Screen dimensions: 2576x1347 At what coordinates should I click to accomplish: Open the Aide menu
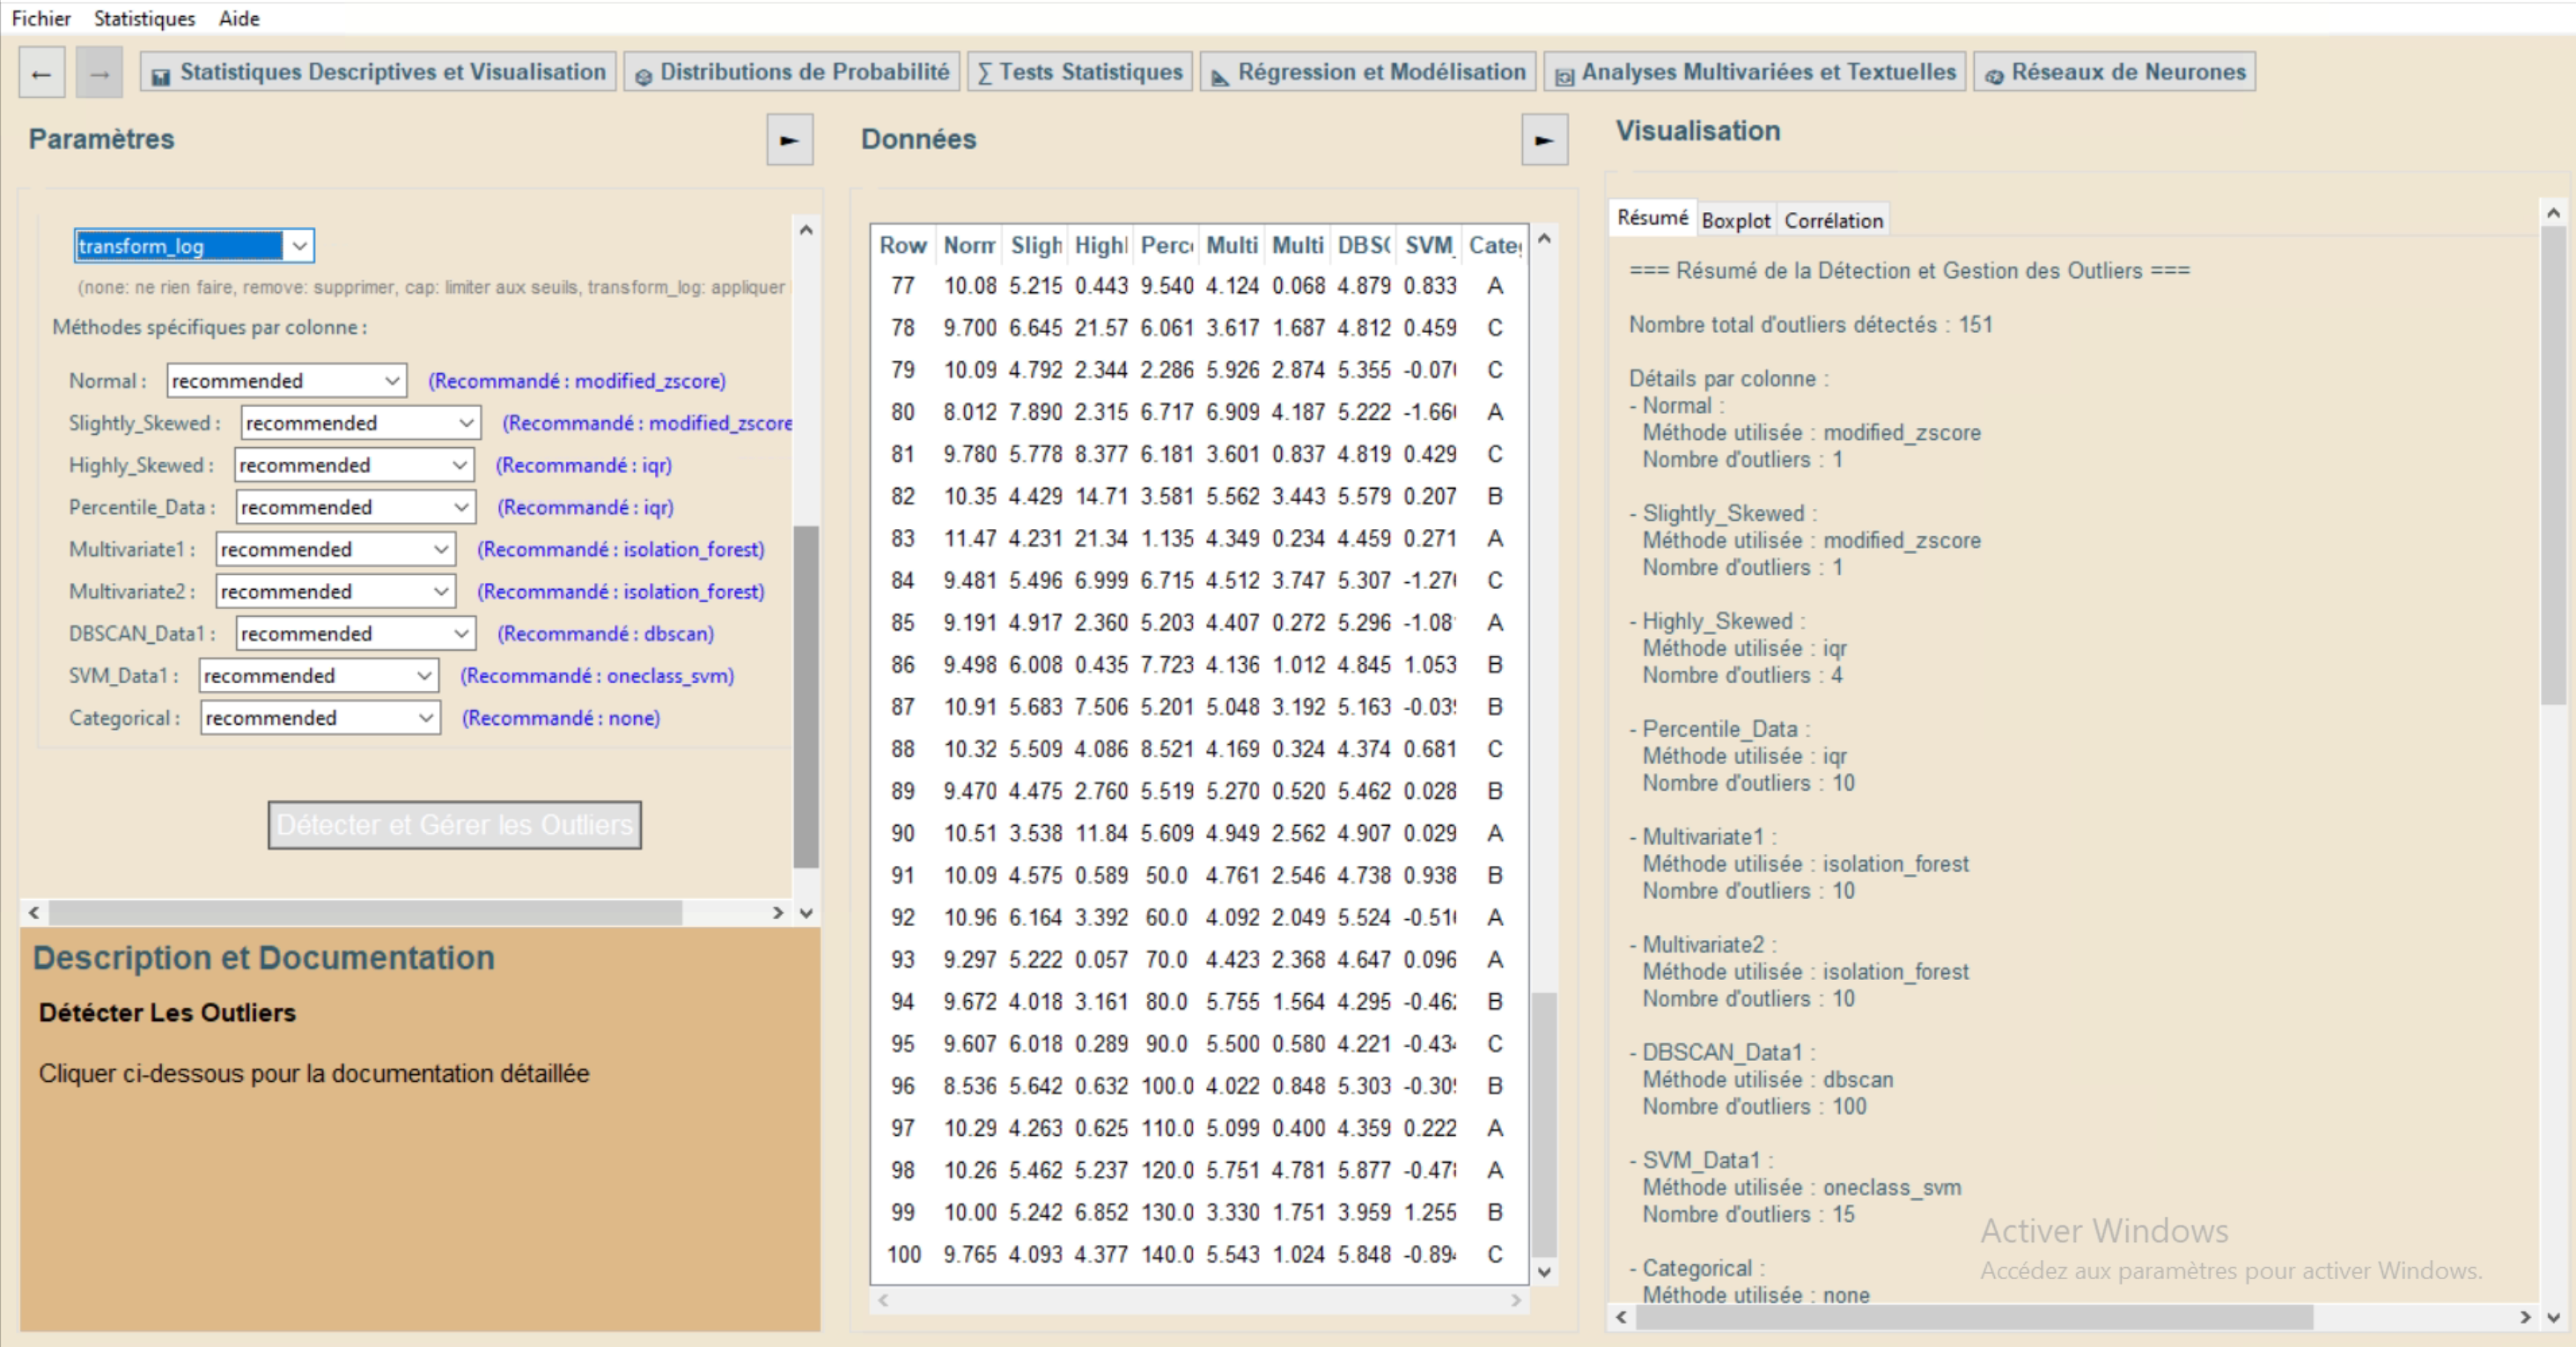coord(239,18)
